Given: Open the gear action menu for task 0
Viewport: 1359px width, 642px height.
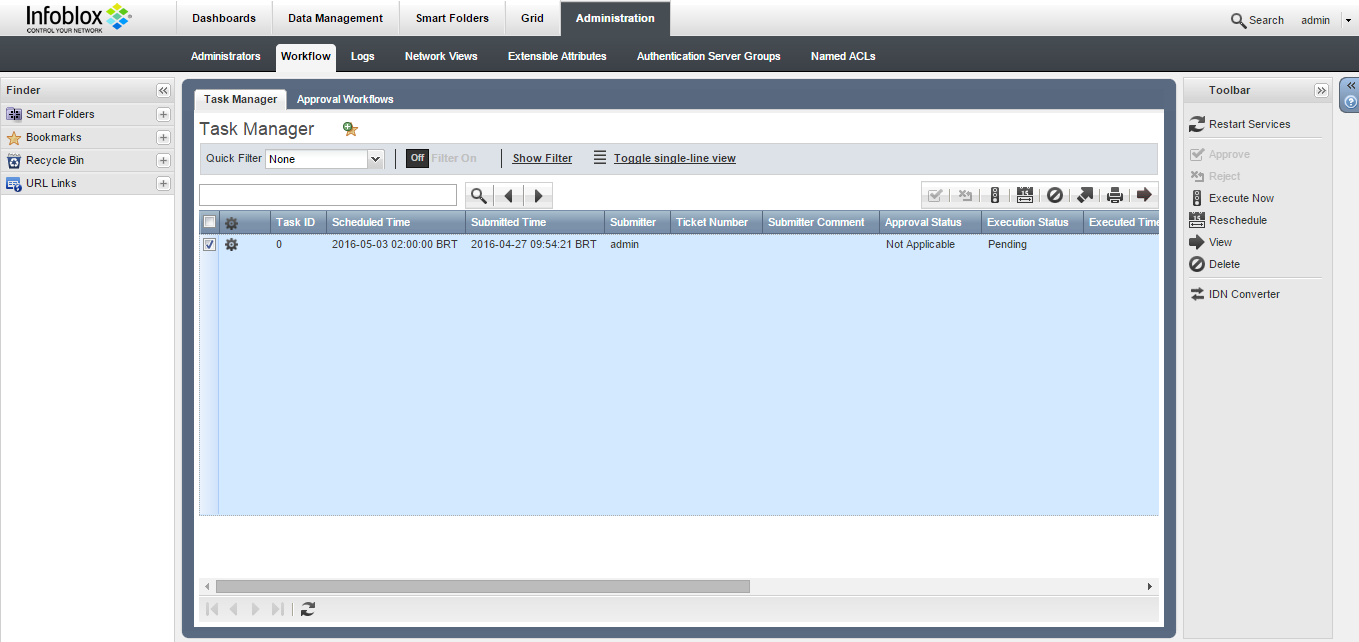Looking at the screenshot, I should (x=231, y=245).
